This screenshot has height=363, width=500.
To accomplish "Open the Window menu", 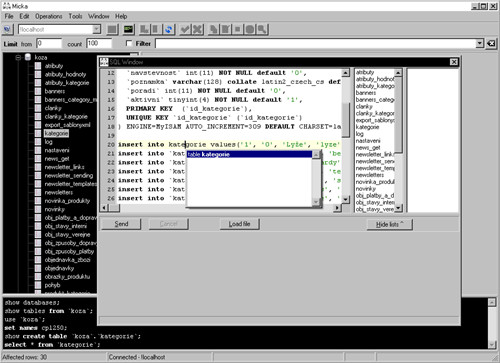I will (x=99, y=16).
